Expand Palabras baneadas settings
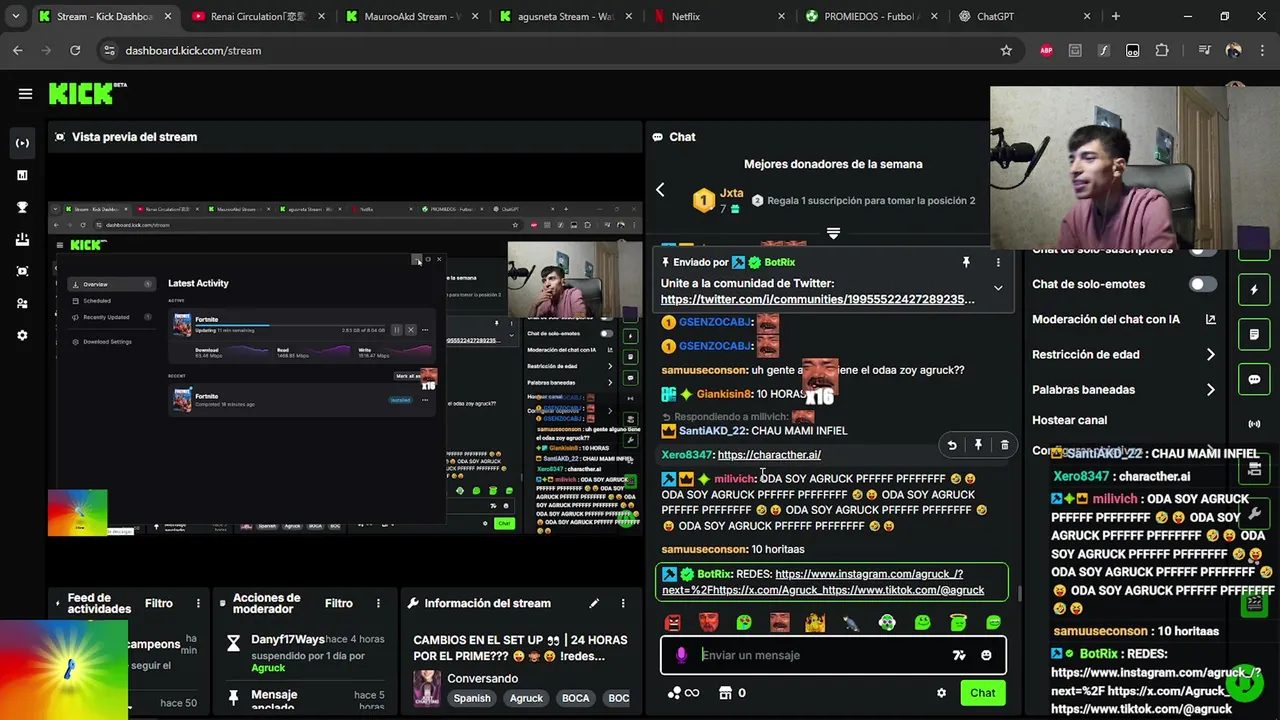Image resolution: width=1280 pixels, height=720 pixels. click(1210, 389)
